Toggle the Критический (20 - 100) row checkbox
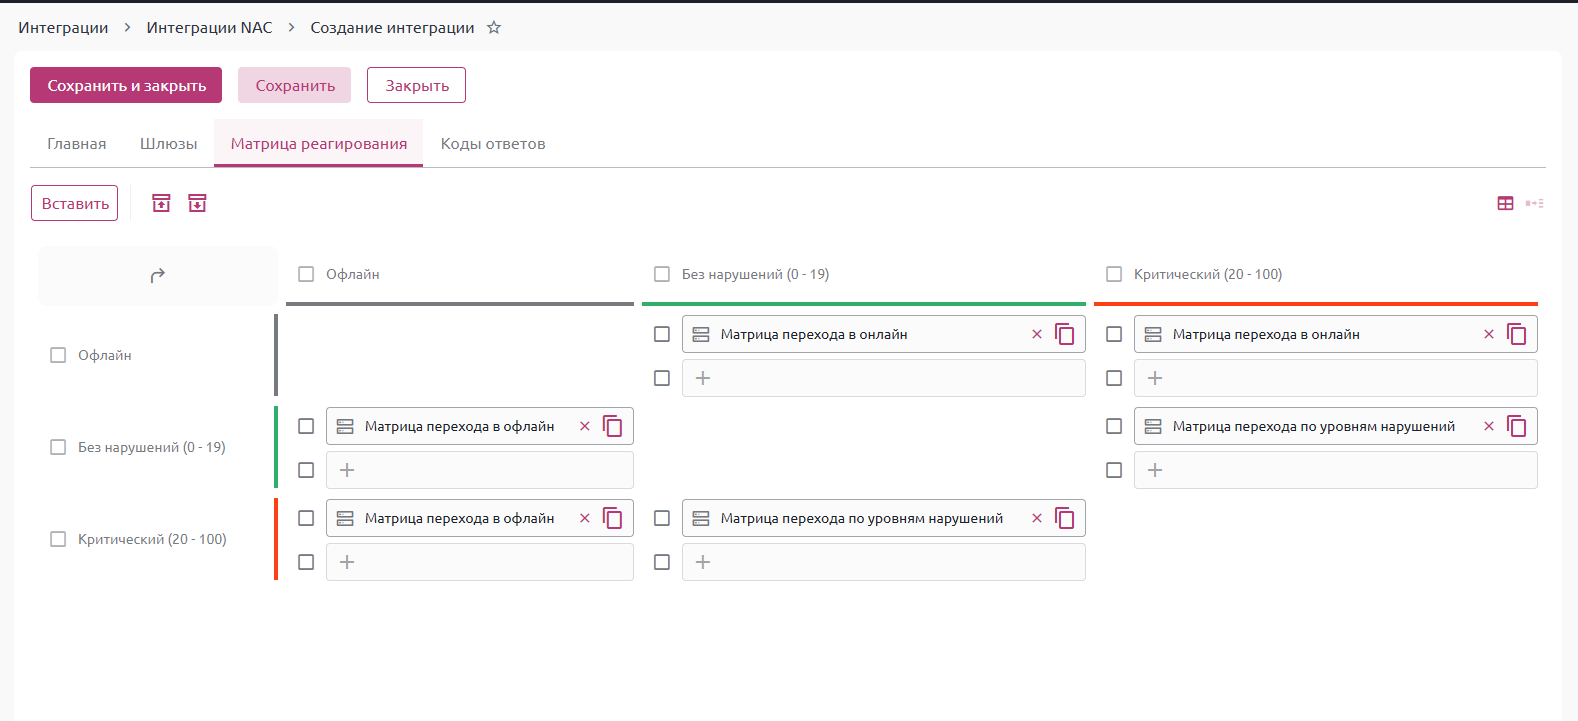This screenshot has width=1578, height=721. pyautogui.click(x=58, y=539)
